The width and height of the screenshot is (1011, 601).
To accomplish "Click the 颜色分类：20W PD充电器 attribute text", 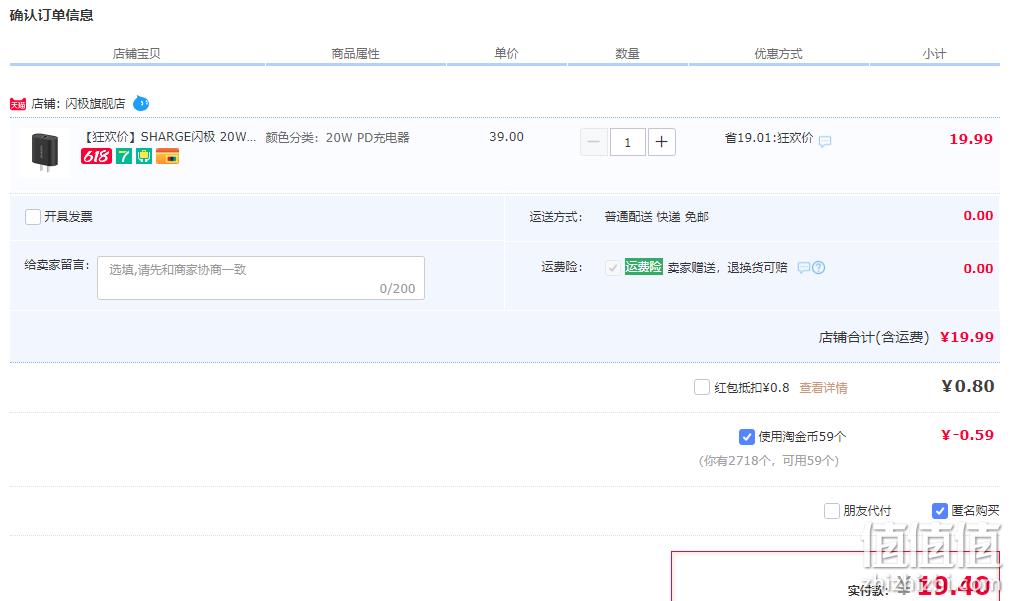I will tap(337, 137).
